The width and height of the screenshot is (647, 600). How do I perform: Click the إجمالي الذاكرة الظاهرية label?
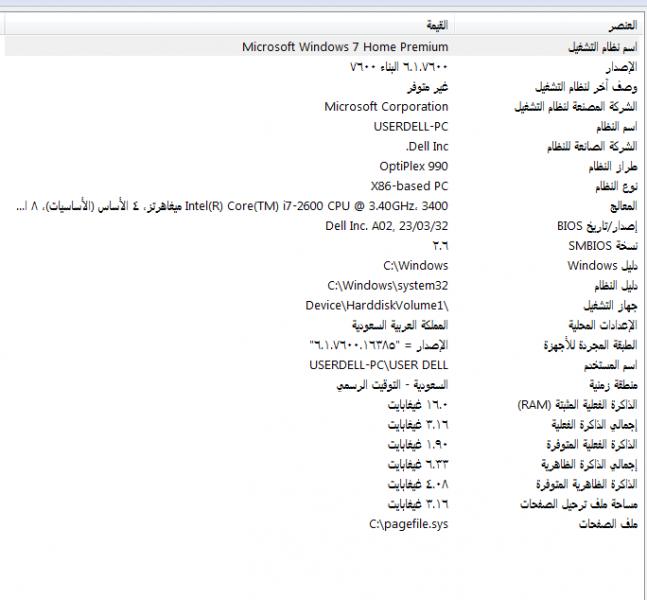pyautogui.click(x=590, y=465)
